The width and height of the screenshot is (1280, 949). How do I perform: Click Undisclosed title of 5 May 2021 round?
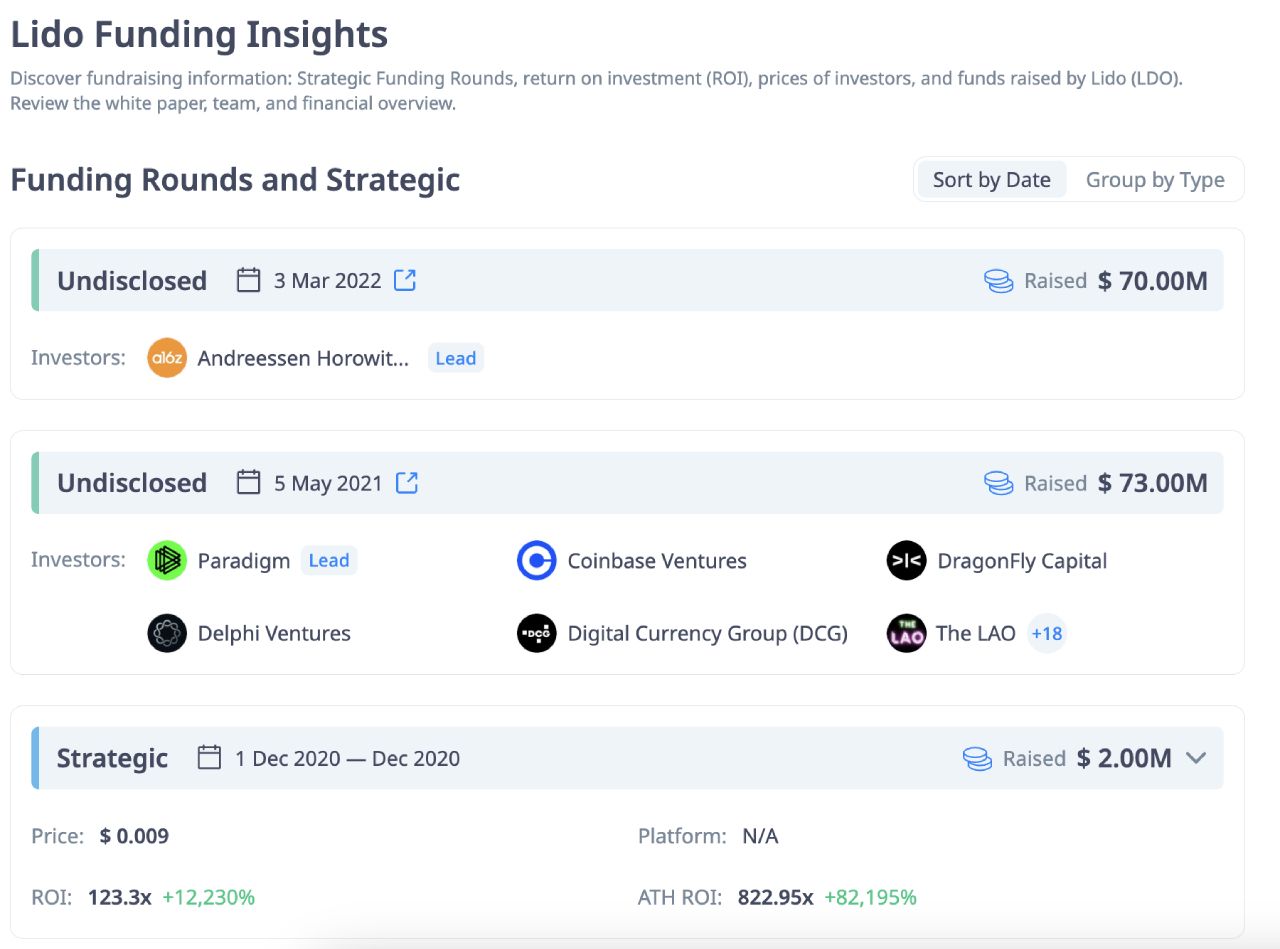(x=132, y=483)
